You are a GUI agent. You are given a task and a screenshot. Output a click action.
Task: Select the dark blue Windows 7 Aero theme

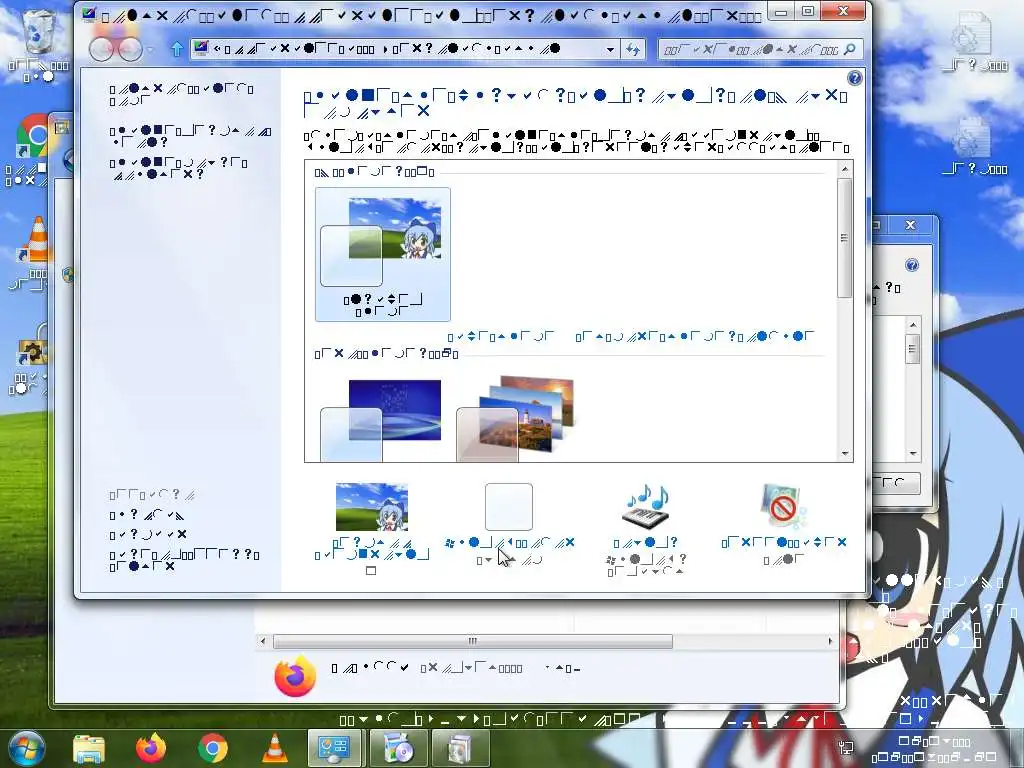point(381,418)
